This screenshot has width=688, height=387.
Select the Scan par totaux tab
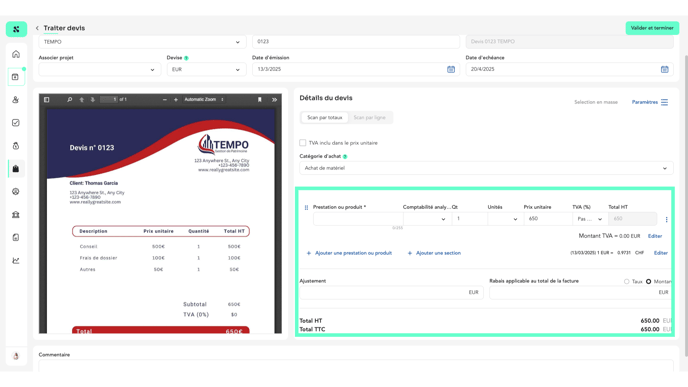coord(324,118)
